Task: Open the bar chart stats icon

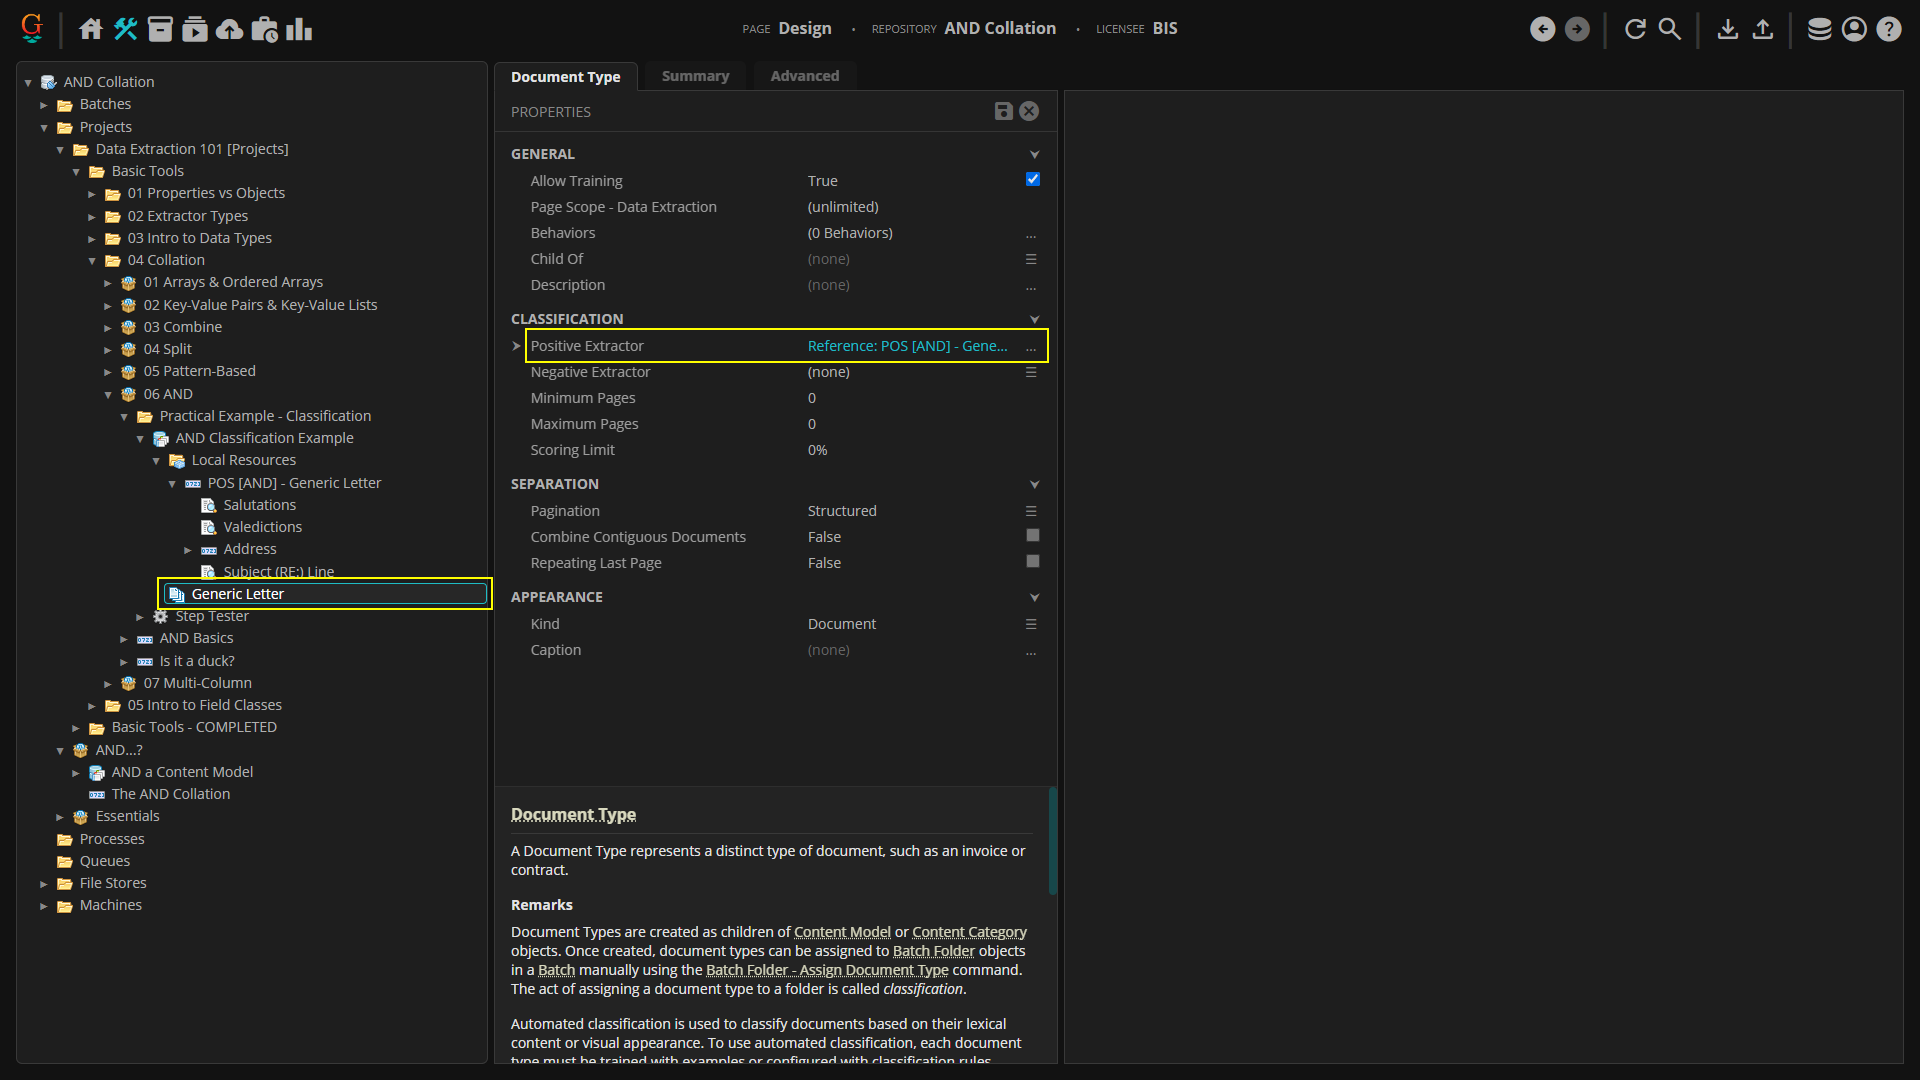Action: pos(299,29)
